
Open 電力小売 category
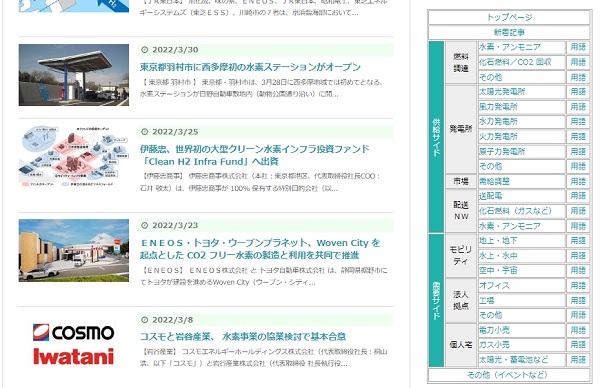494,330
